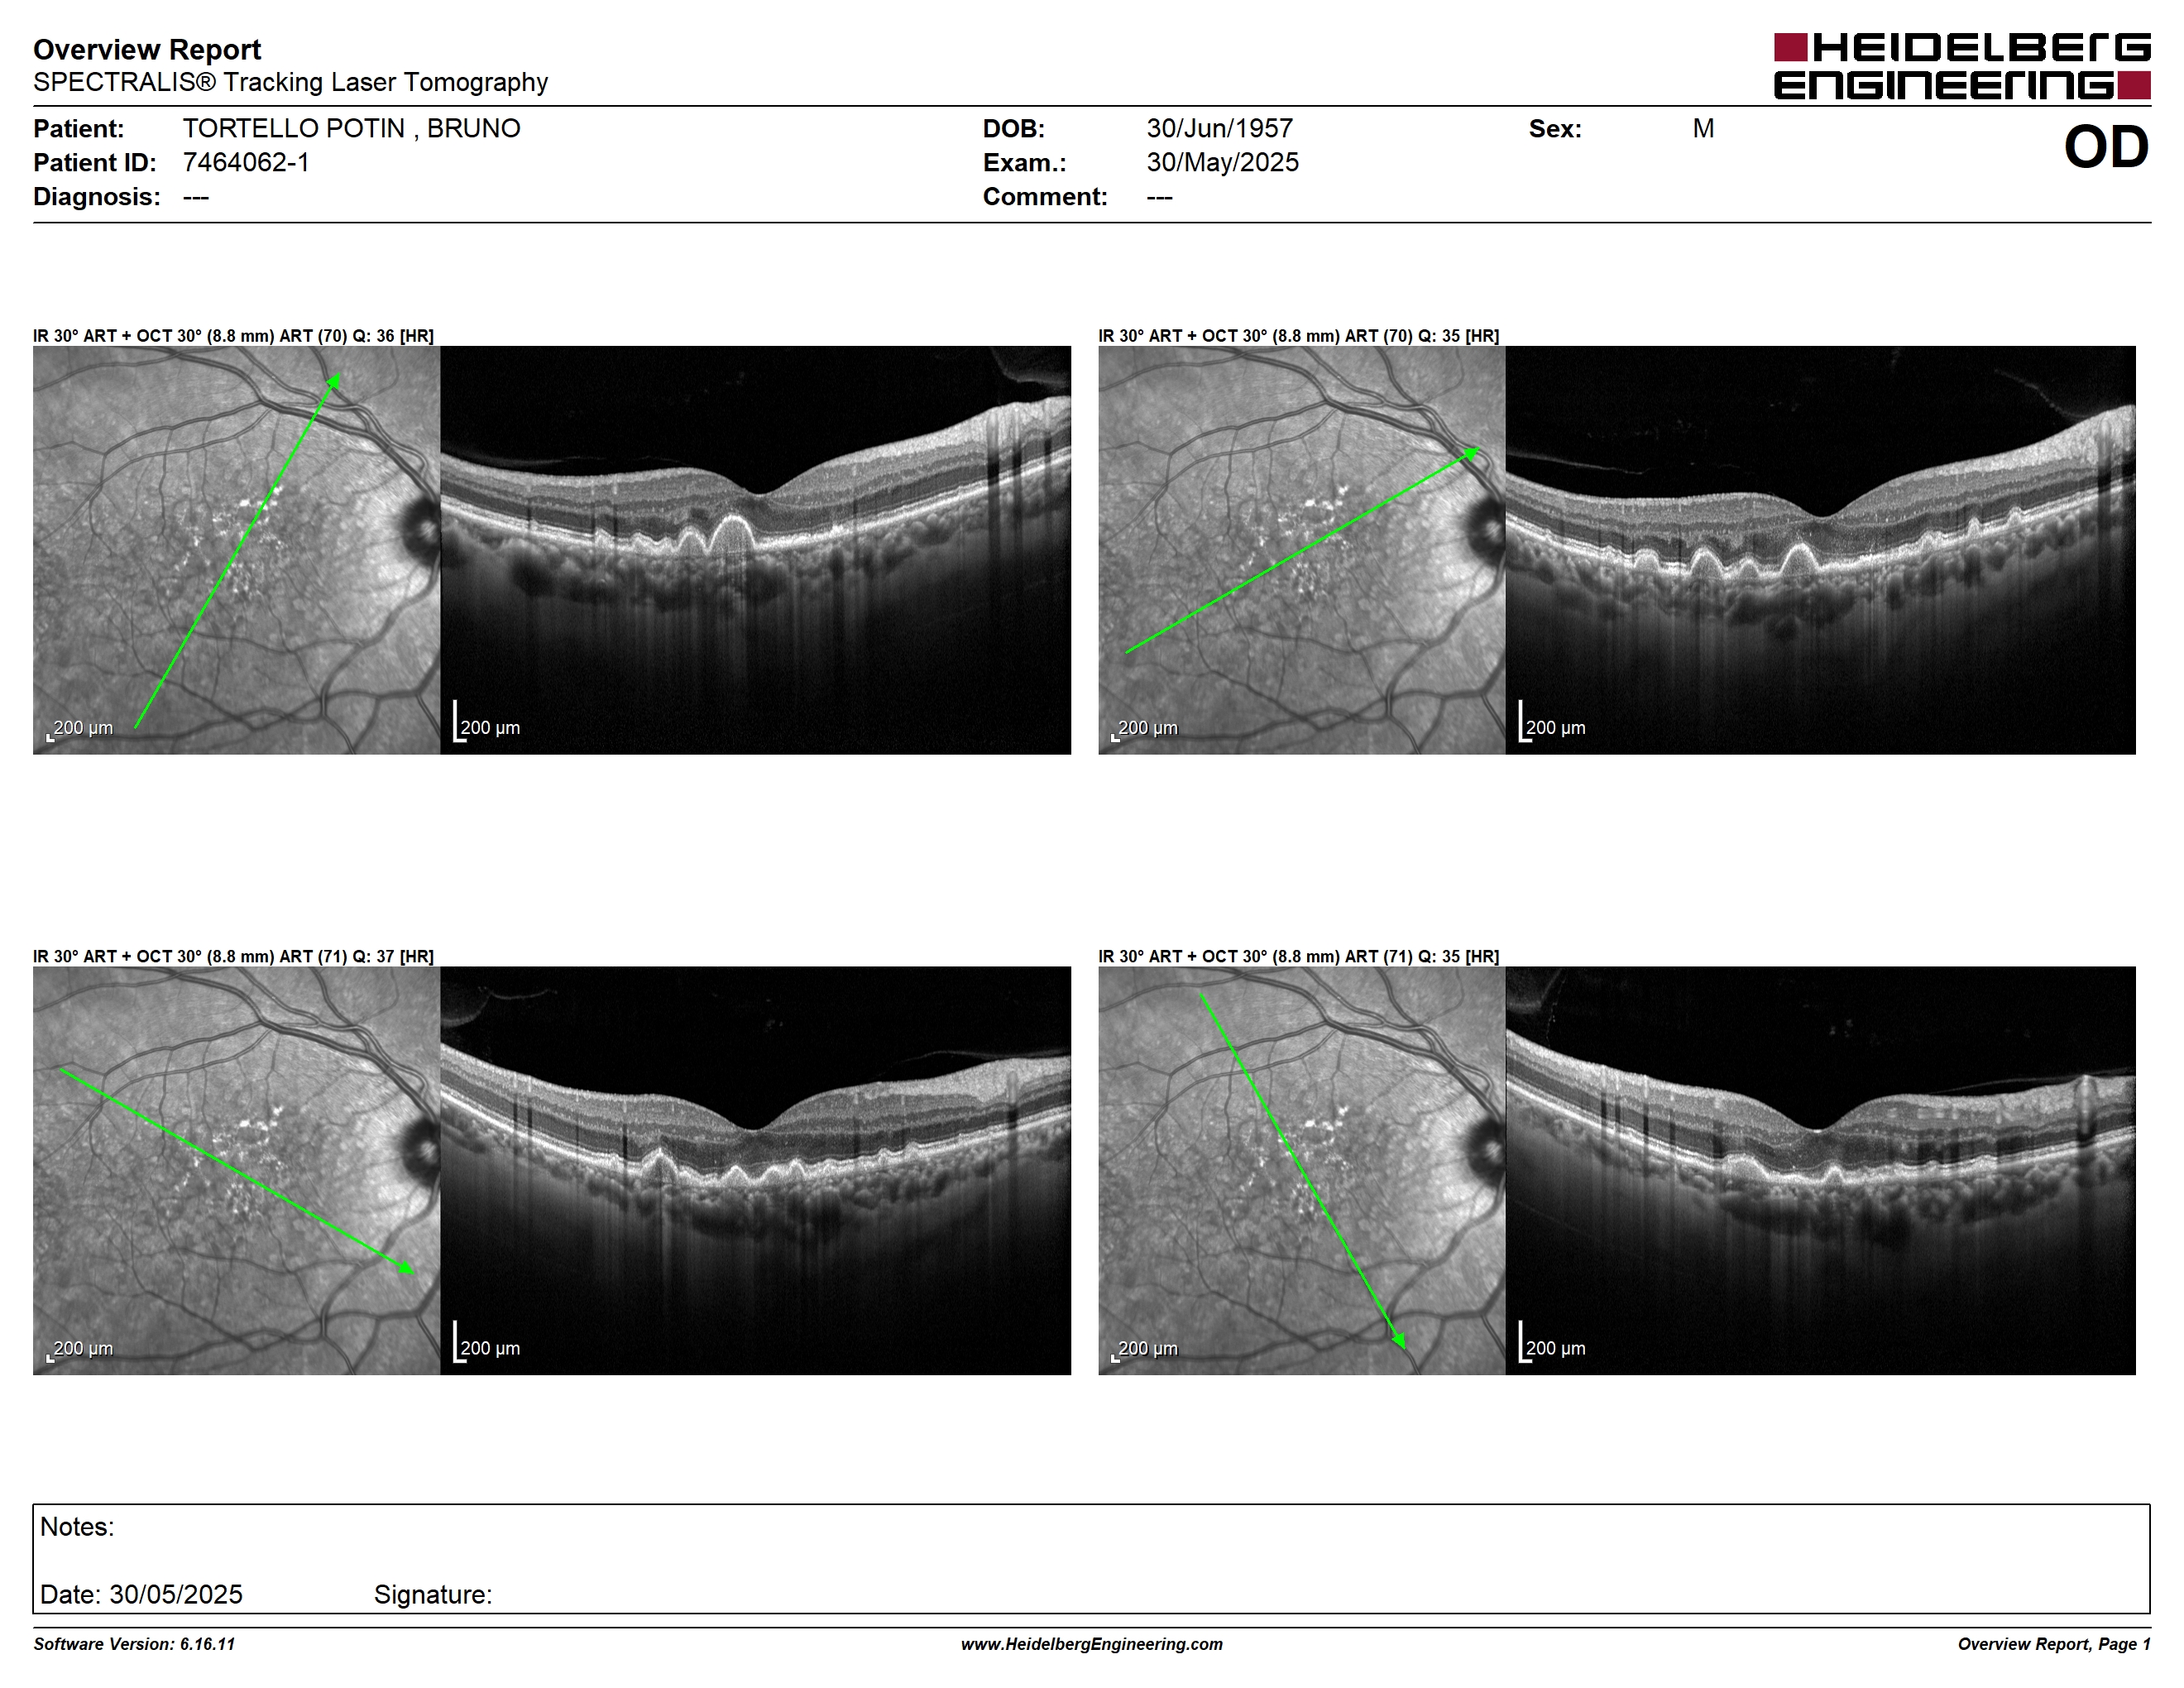The width and height of the screenshot is (2184, 1688).
Task: Click the OD eye indicator
Action: click(x=2106, y=147)
